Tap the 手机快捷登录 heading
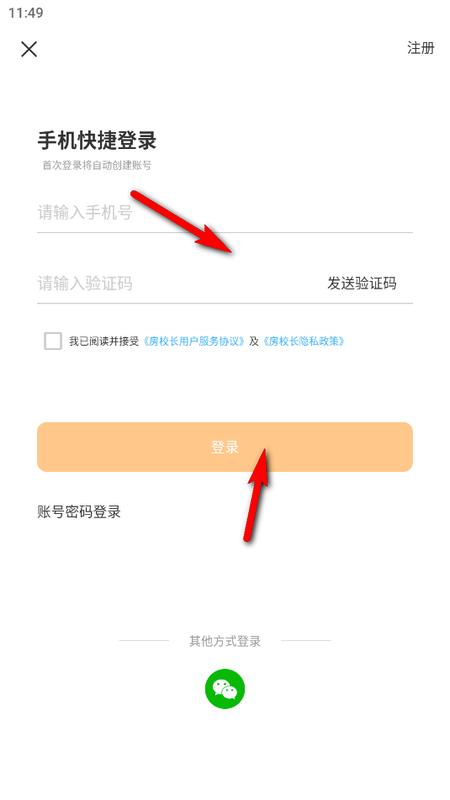 click(x=97, y=140)
